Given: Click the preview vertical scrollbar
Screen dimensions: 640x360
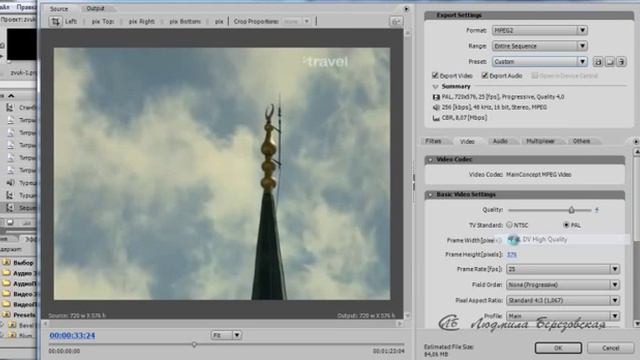Looking at the screenshot, I should [407, 174].
